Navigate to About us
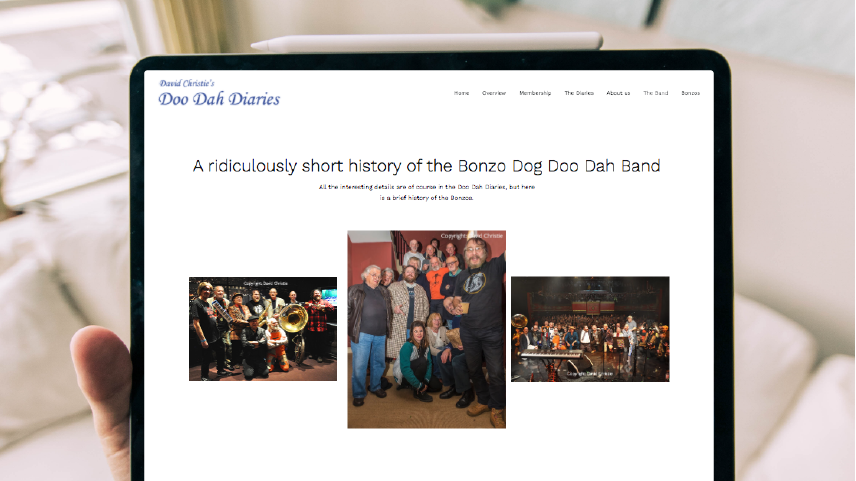Screen dimensions: 856x481 pos(618,93)
